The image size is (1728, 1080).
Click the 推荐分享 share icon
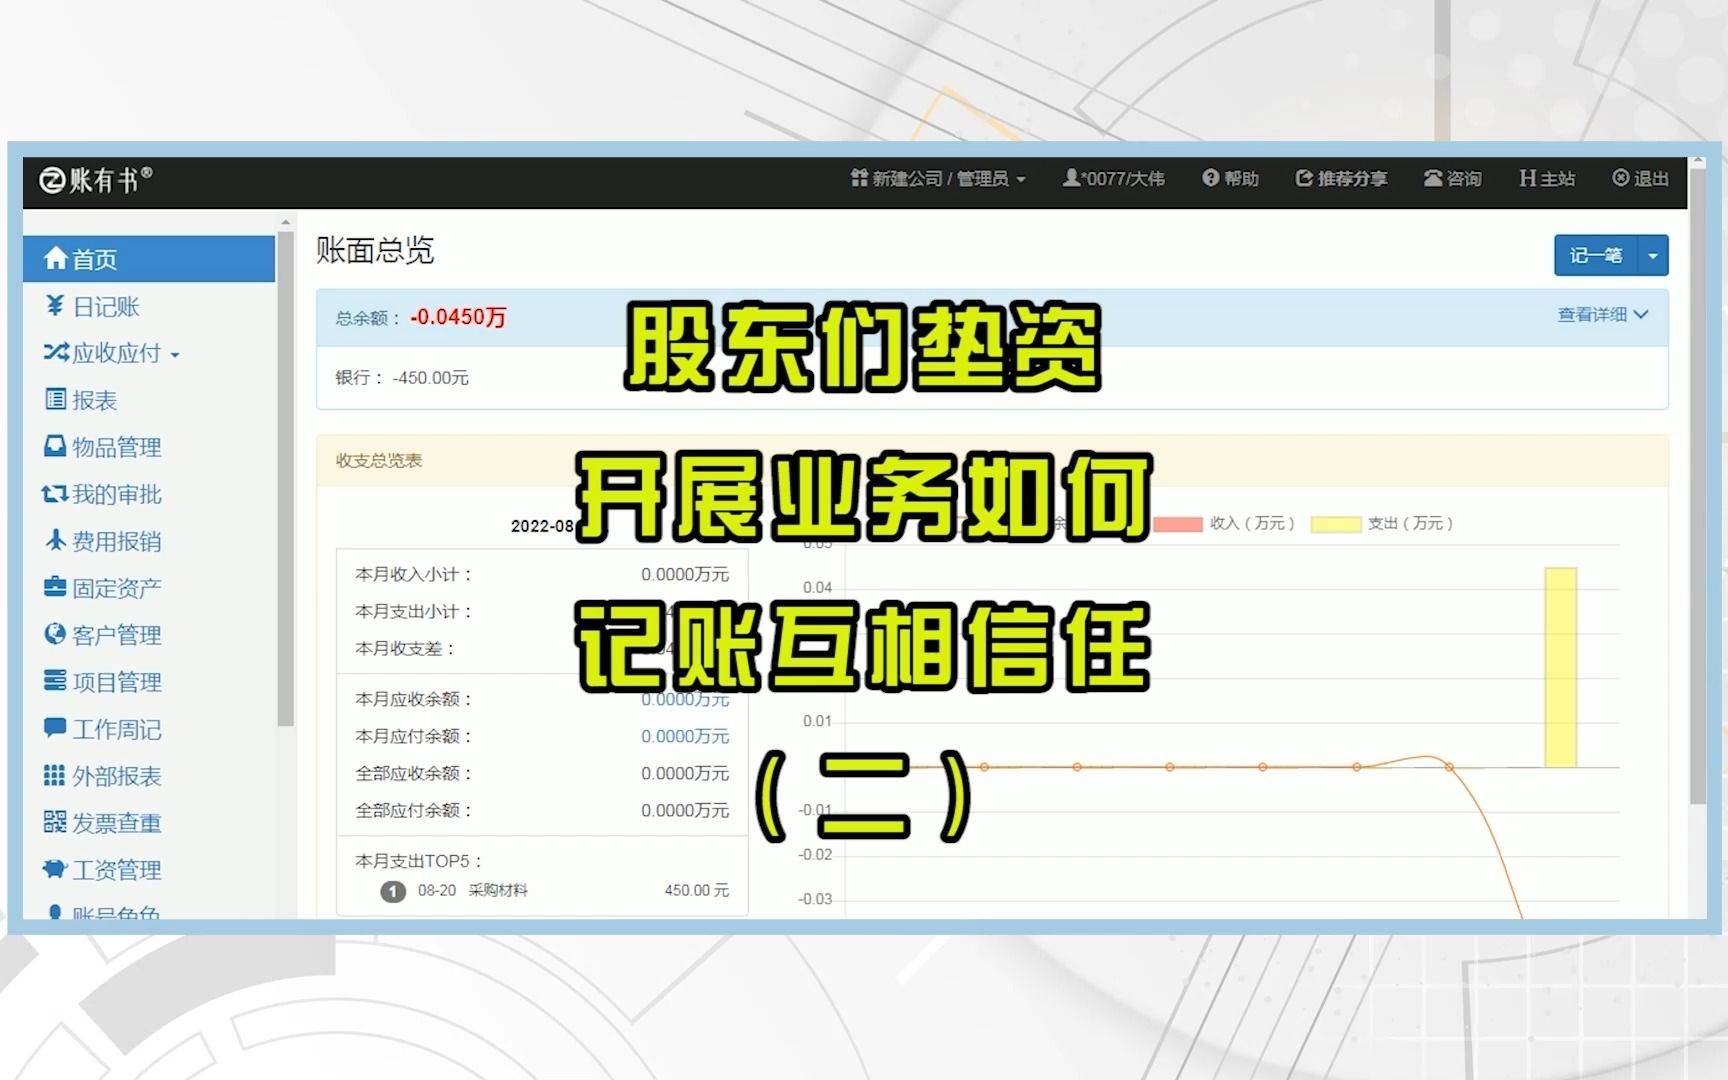[x=1304, y=178]
